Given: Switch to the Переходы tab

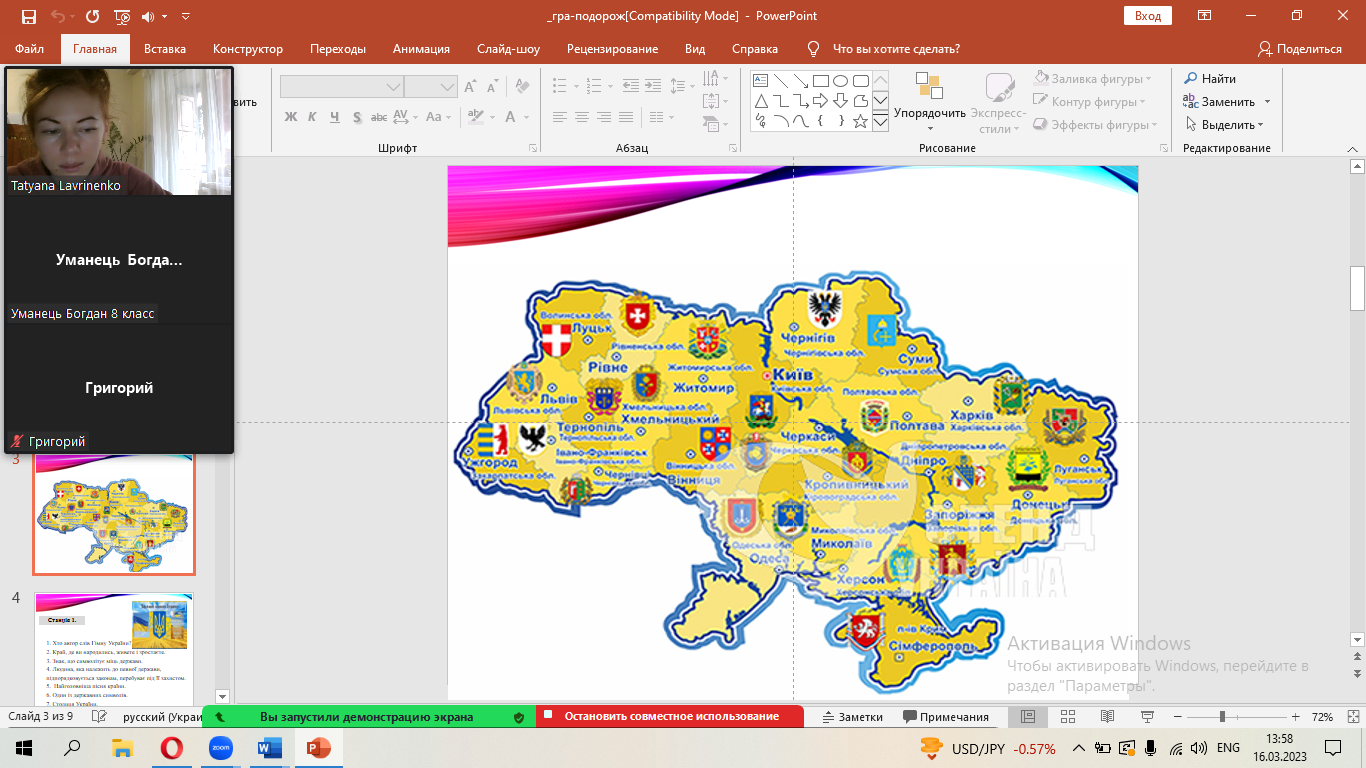Looking at the screenshot, I should point(338,49).
